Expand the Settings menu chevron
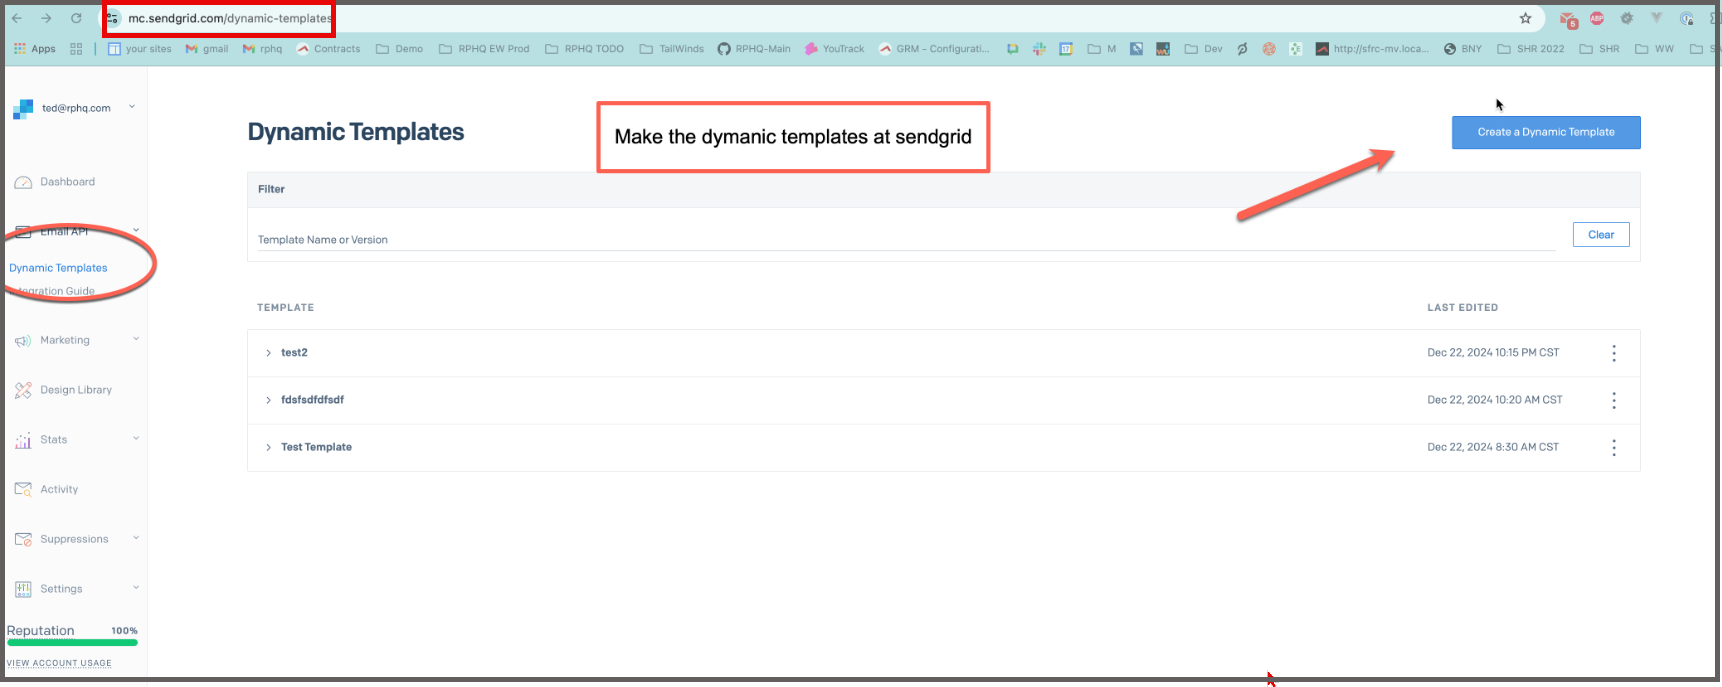Screen dimensions: 1722x687 tap(136, 587)
